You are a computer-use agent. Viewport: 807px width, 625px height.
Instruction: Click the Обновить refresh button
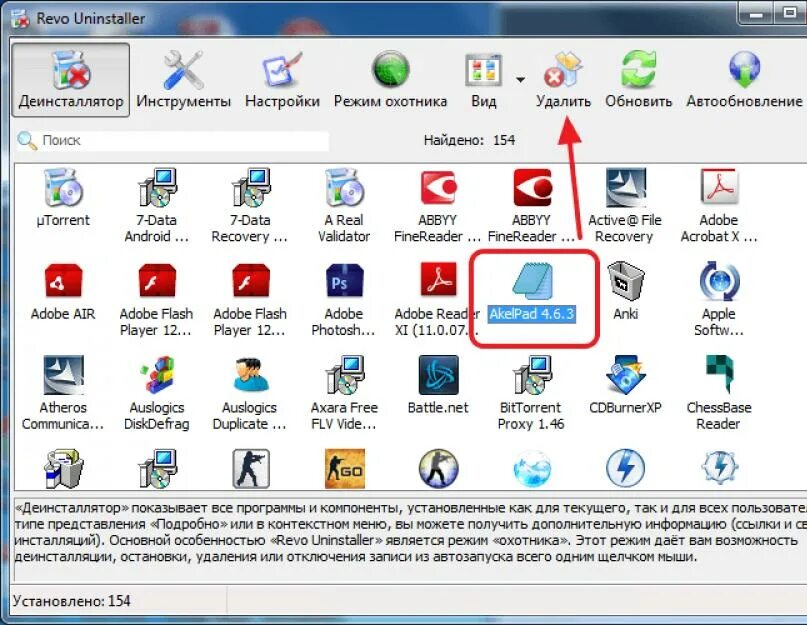click(x=638, y=80)
